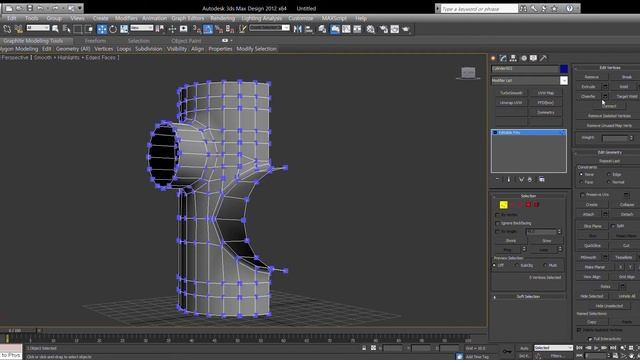The image size is (640, 360).
Task: Click the object name field Cylinder
Action: coord(525,69)
